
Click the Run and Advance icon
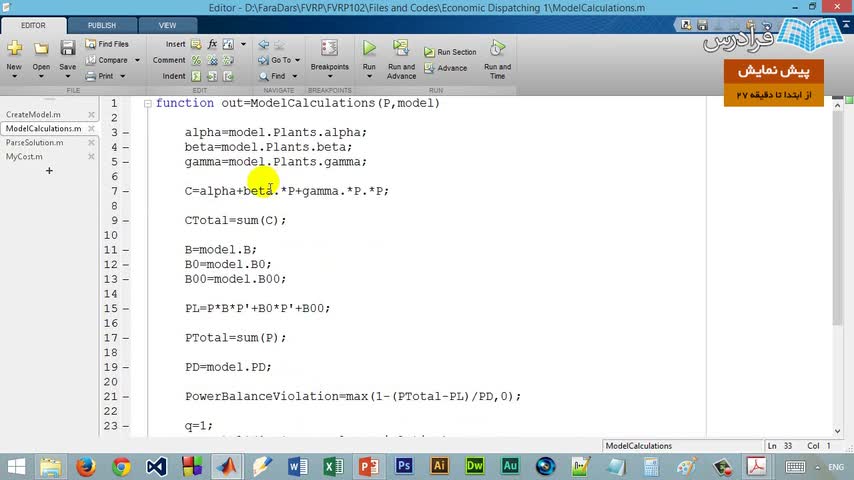click(x=401, y=48)
